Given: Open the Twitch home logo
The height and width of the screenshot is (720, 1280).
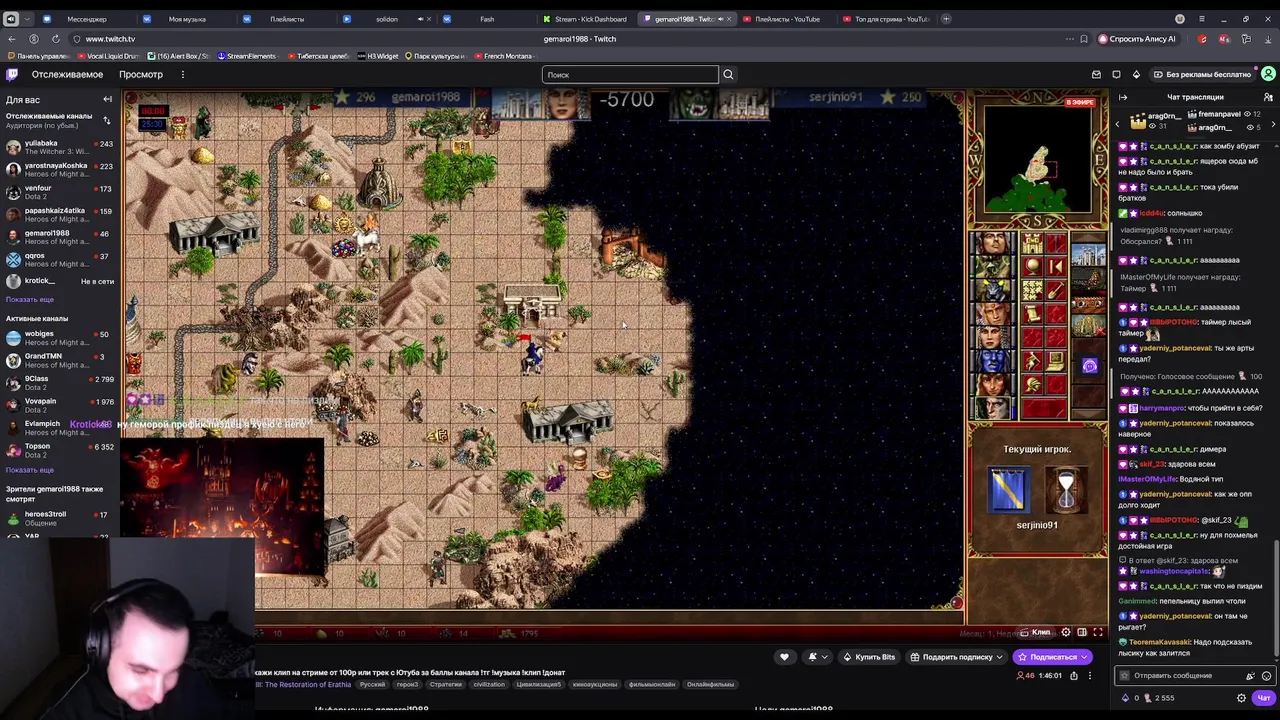Looking at the screenshot, I should [x=12, y=74].
